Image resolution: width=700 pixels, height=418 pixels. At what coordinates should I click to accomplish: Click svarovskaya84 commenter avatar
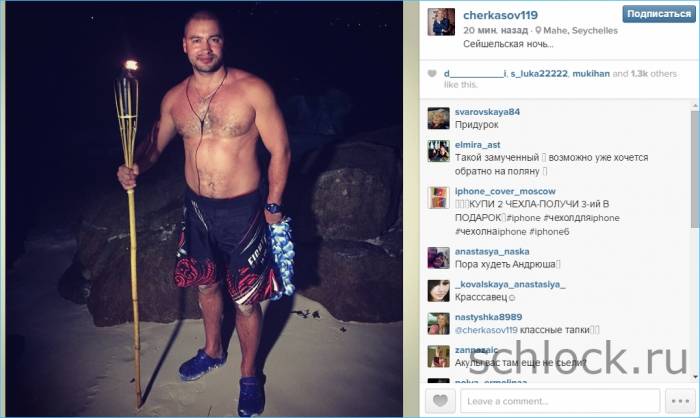point(438,118)
